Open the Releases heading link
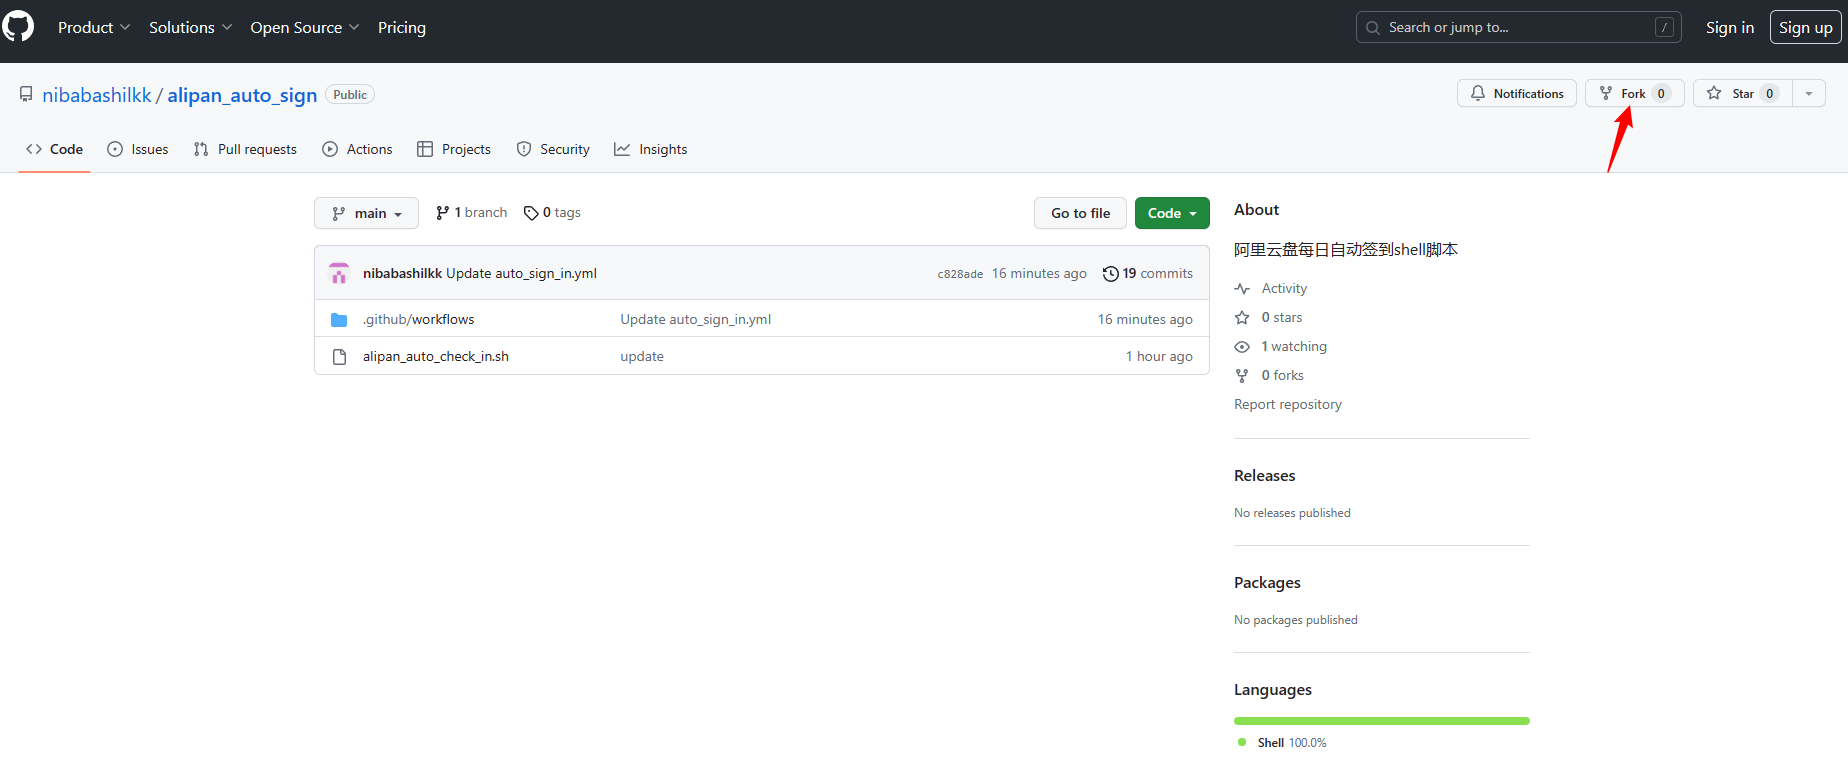The width and height of the screenshot is (1848, 783). coord(1265,476)
